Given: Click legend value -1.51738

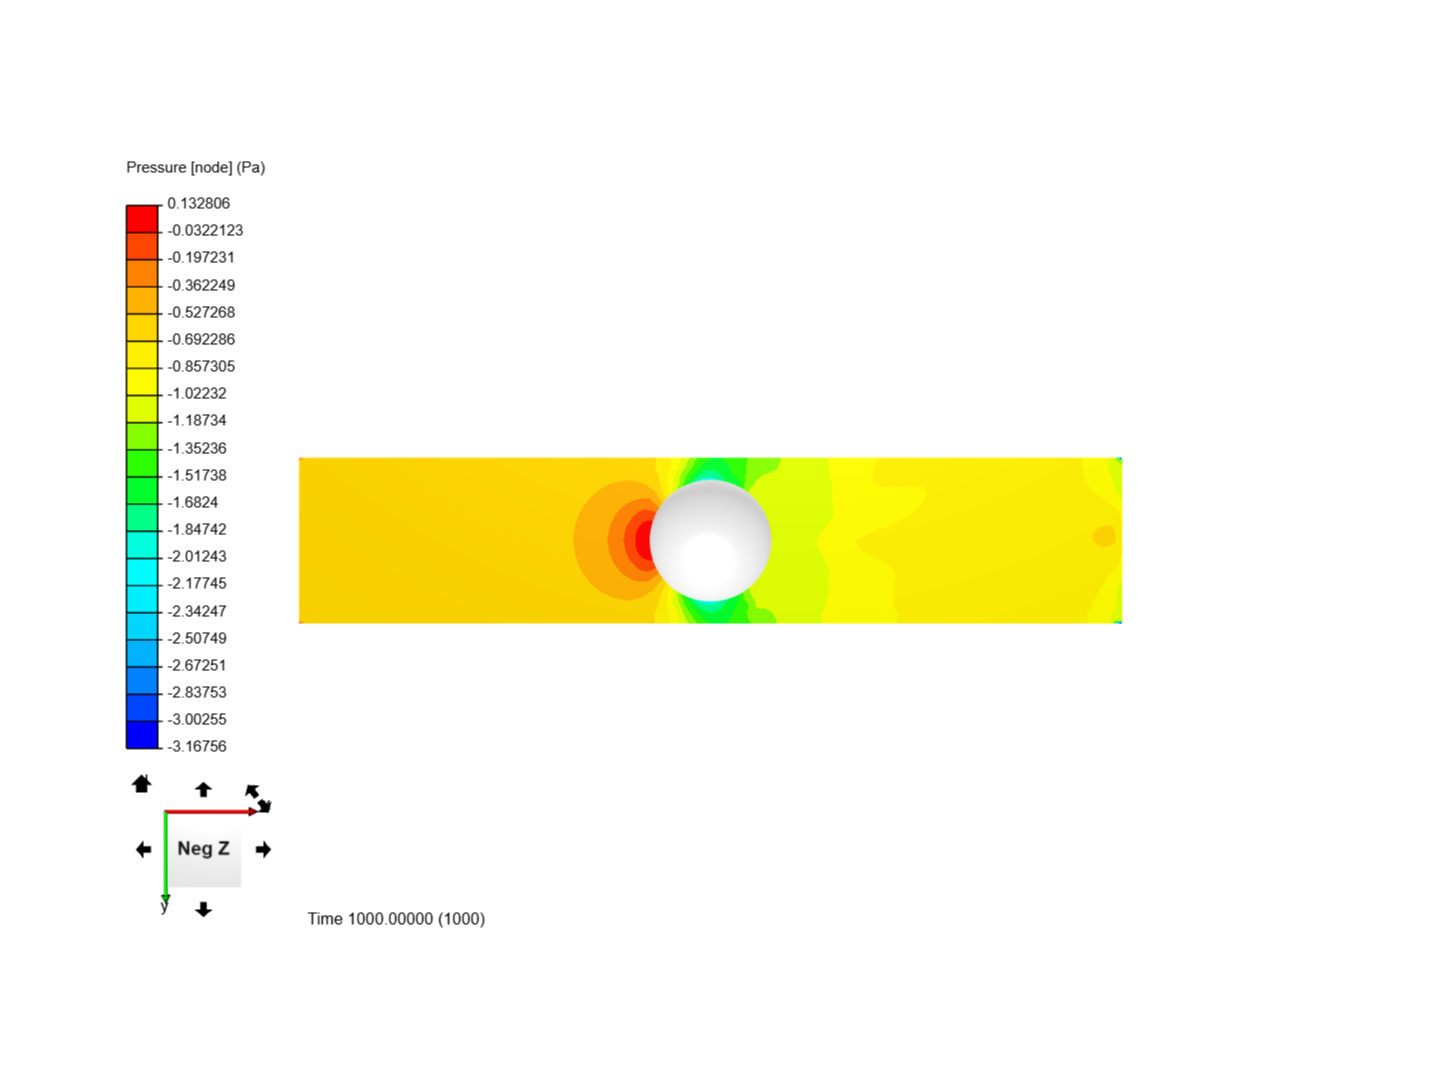Looking at the screenshot, I should (x=197, y=475).
